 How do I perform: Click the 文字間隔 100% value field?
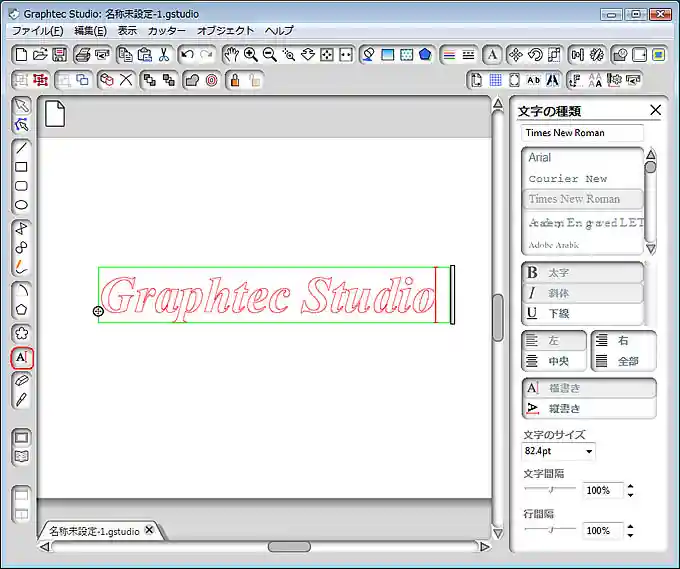[602, 491]
